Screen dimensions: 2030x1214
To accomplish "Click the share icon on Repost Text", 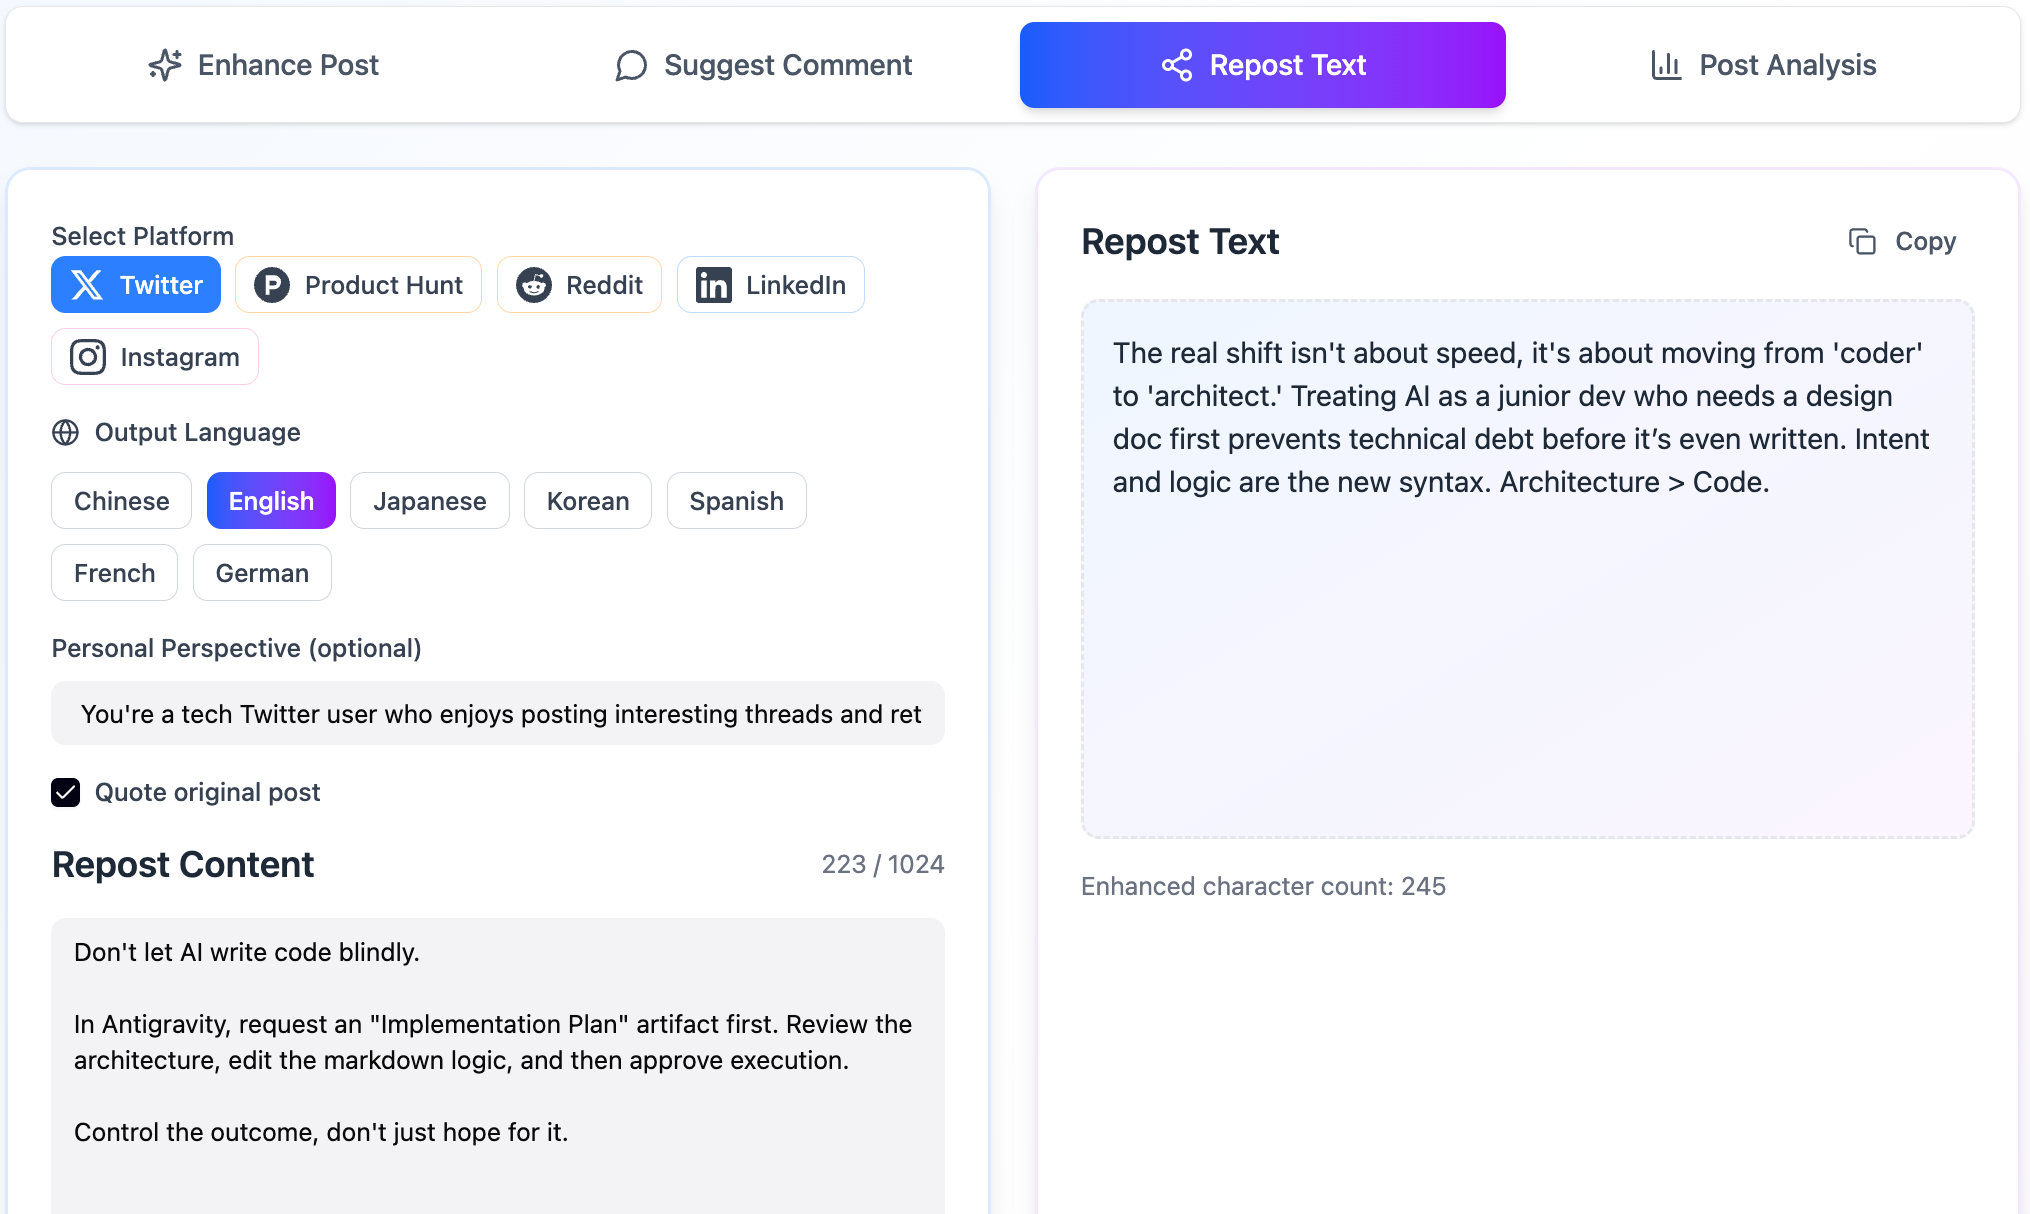I will point(1178,64).
